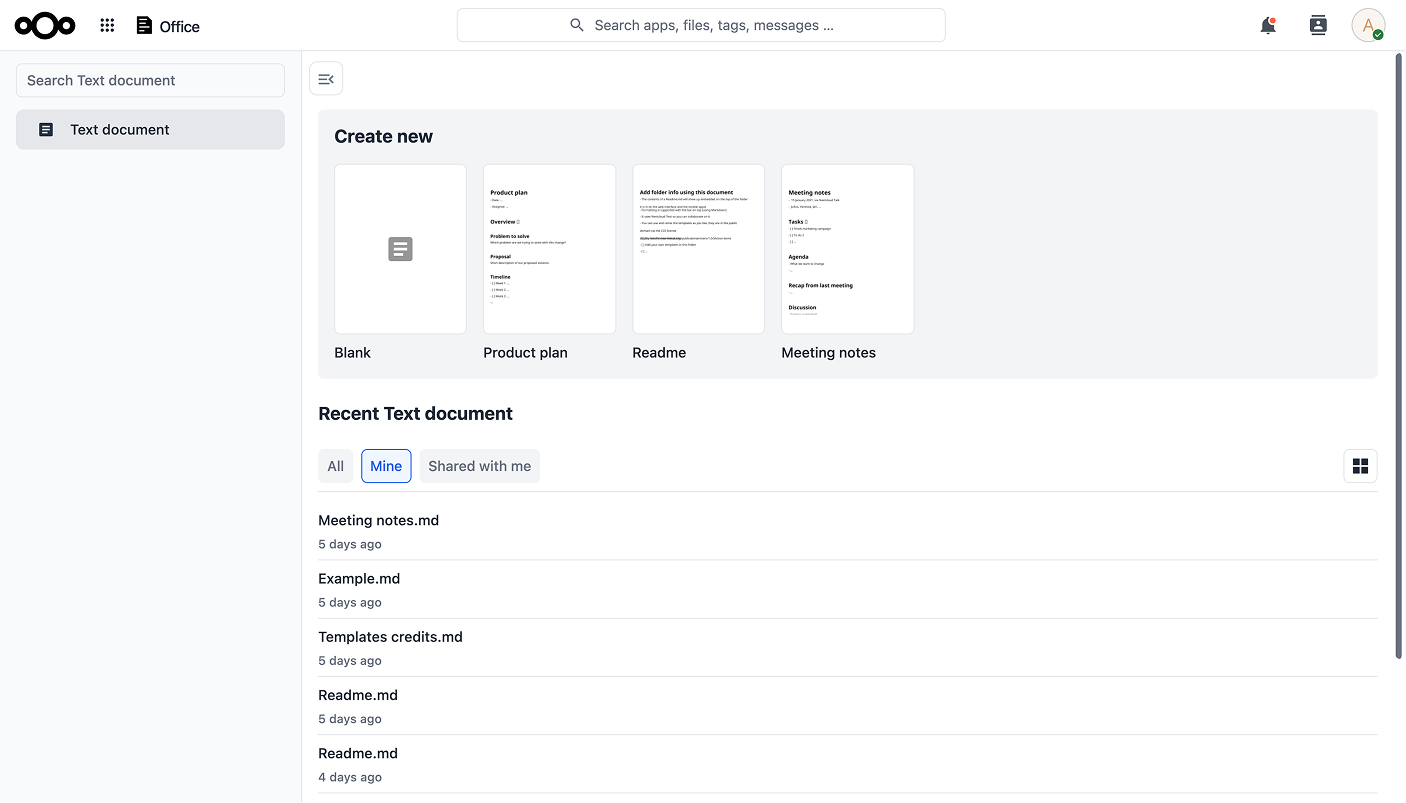Click the Meeting notes template label

(828, 353)
